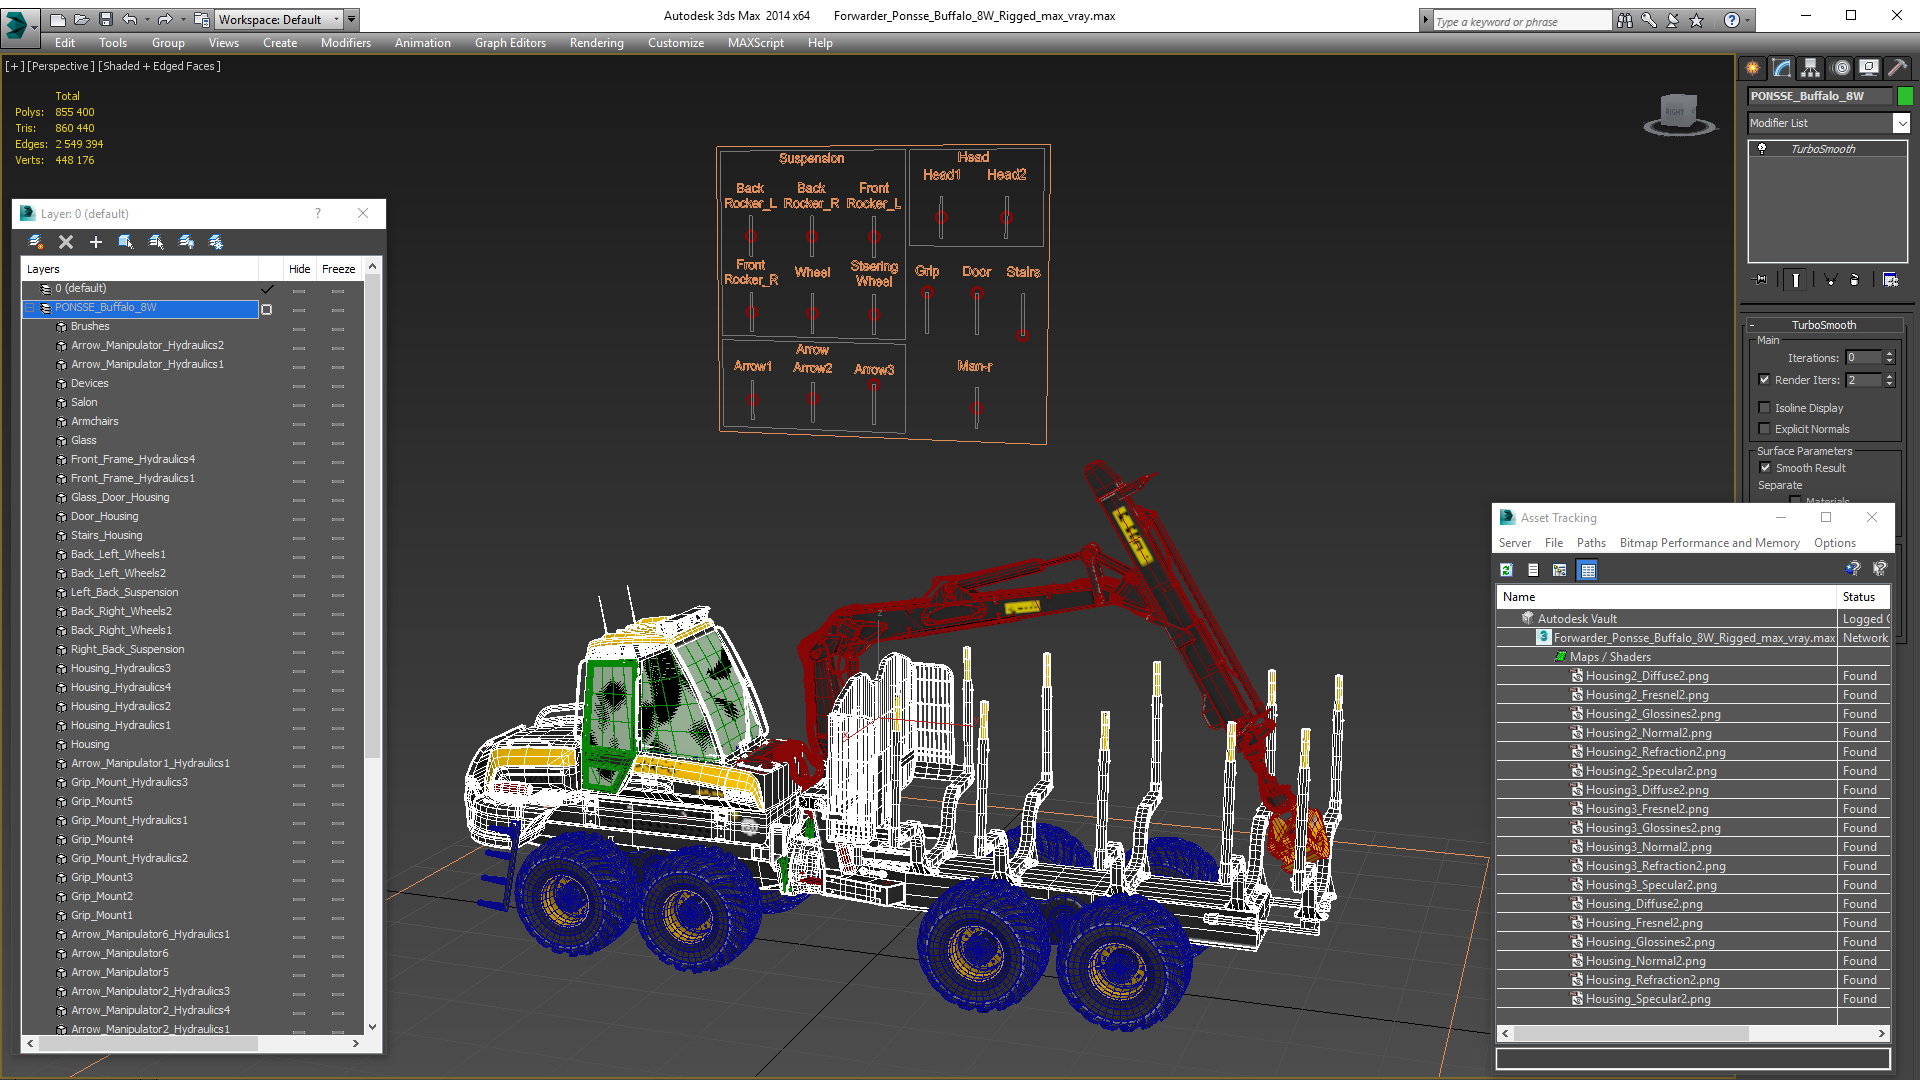Click the Save File floppy disk icon

pos(105,19)
